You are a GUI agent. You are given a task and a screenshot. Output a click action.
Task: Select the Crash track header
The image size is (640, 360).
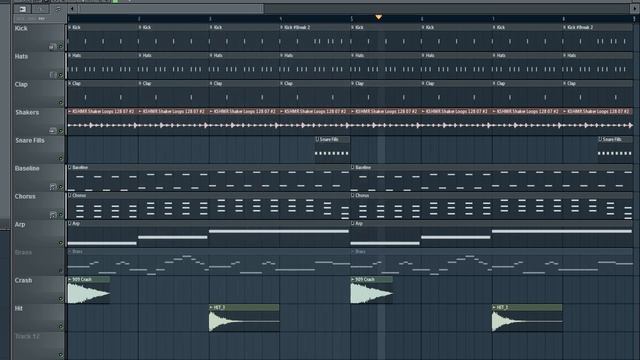38,289
